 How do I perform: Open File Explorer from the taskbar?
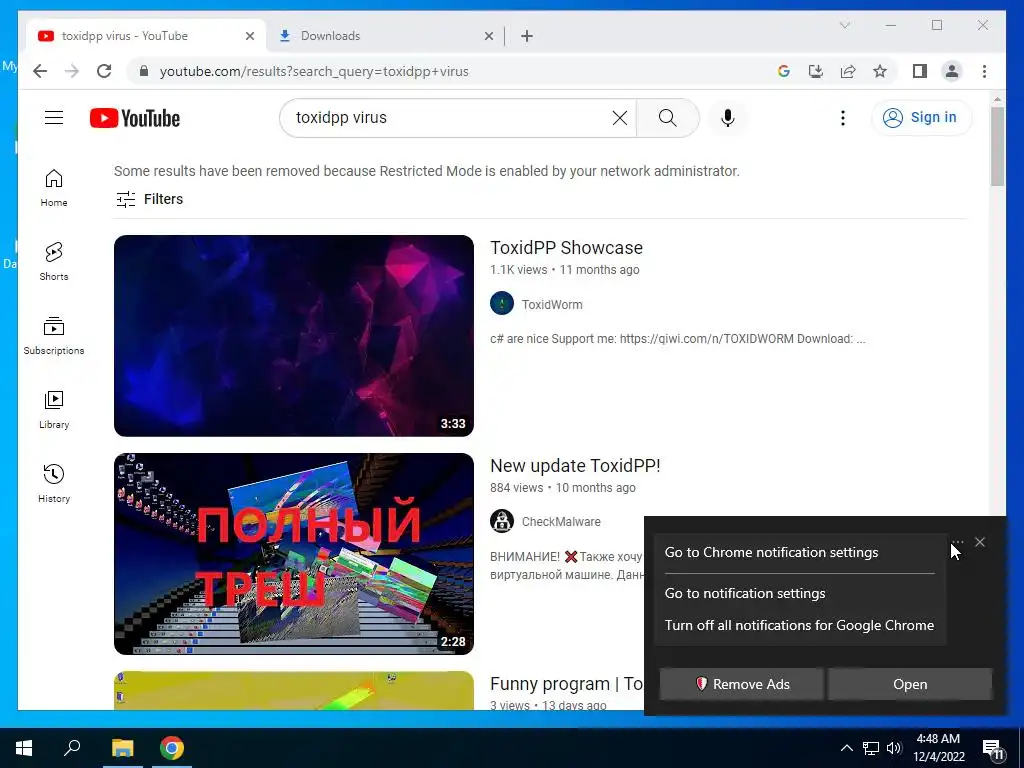122,748
